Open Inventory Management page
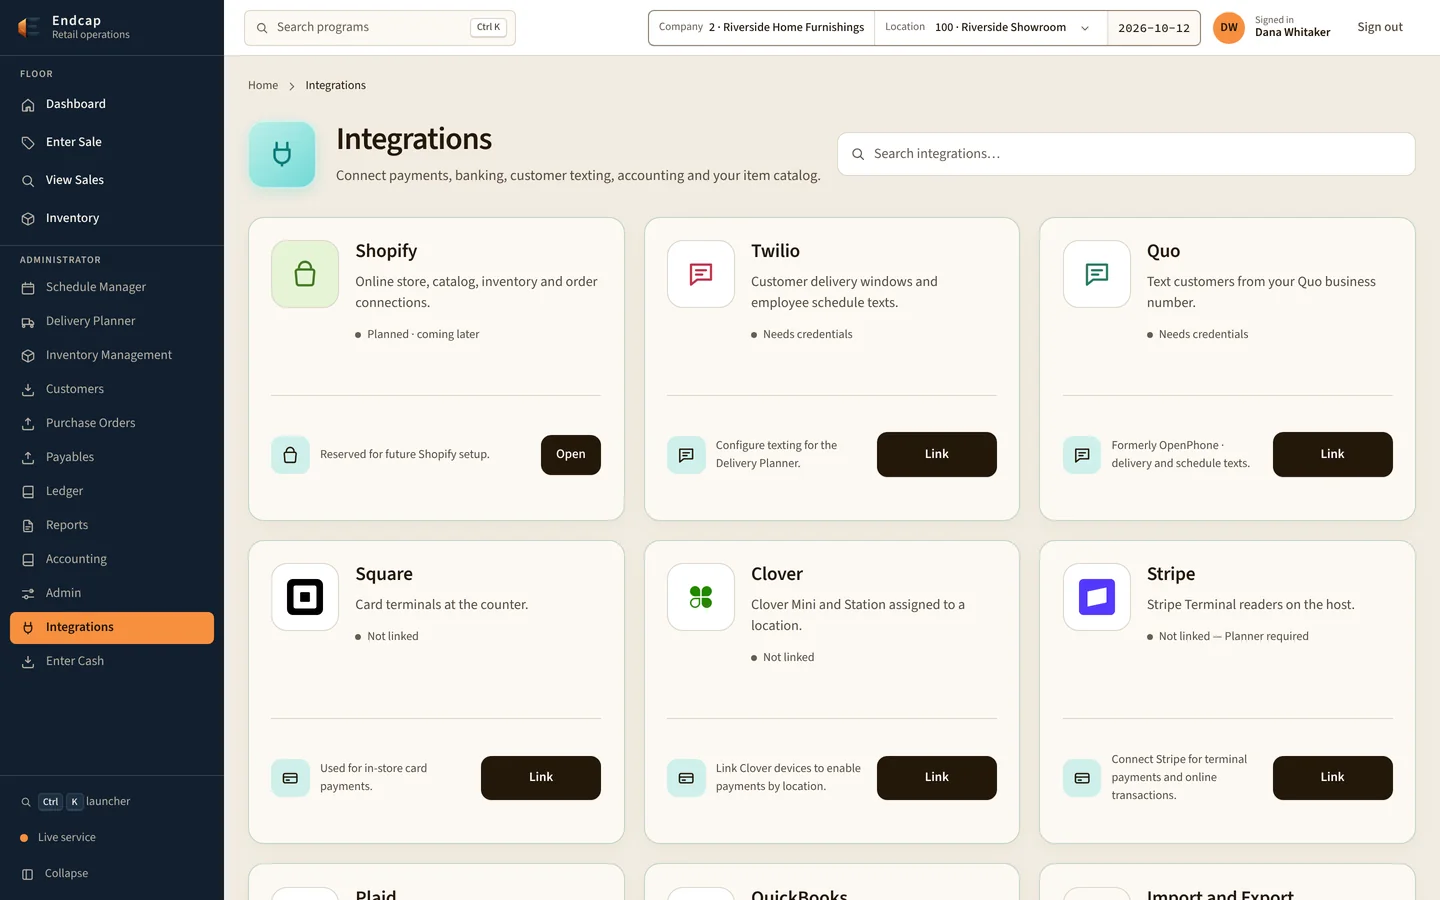The height and width of the screenshot is (900, 1440). [x=112, y=355]
